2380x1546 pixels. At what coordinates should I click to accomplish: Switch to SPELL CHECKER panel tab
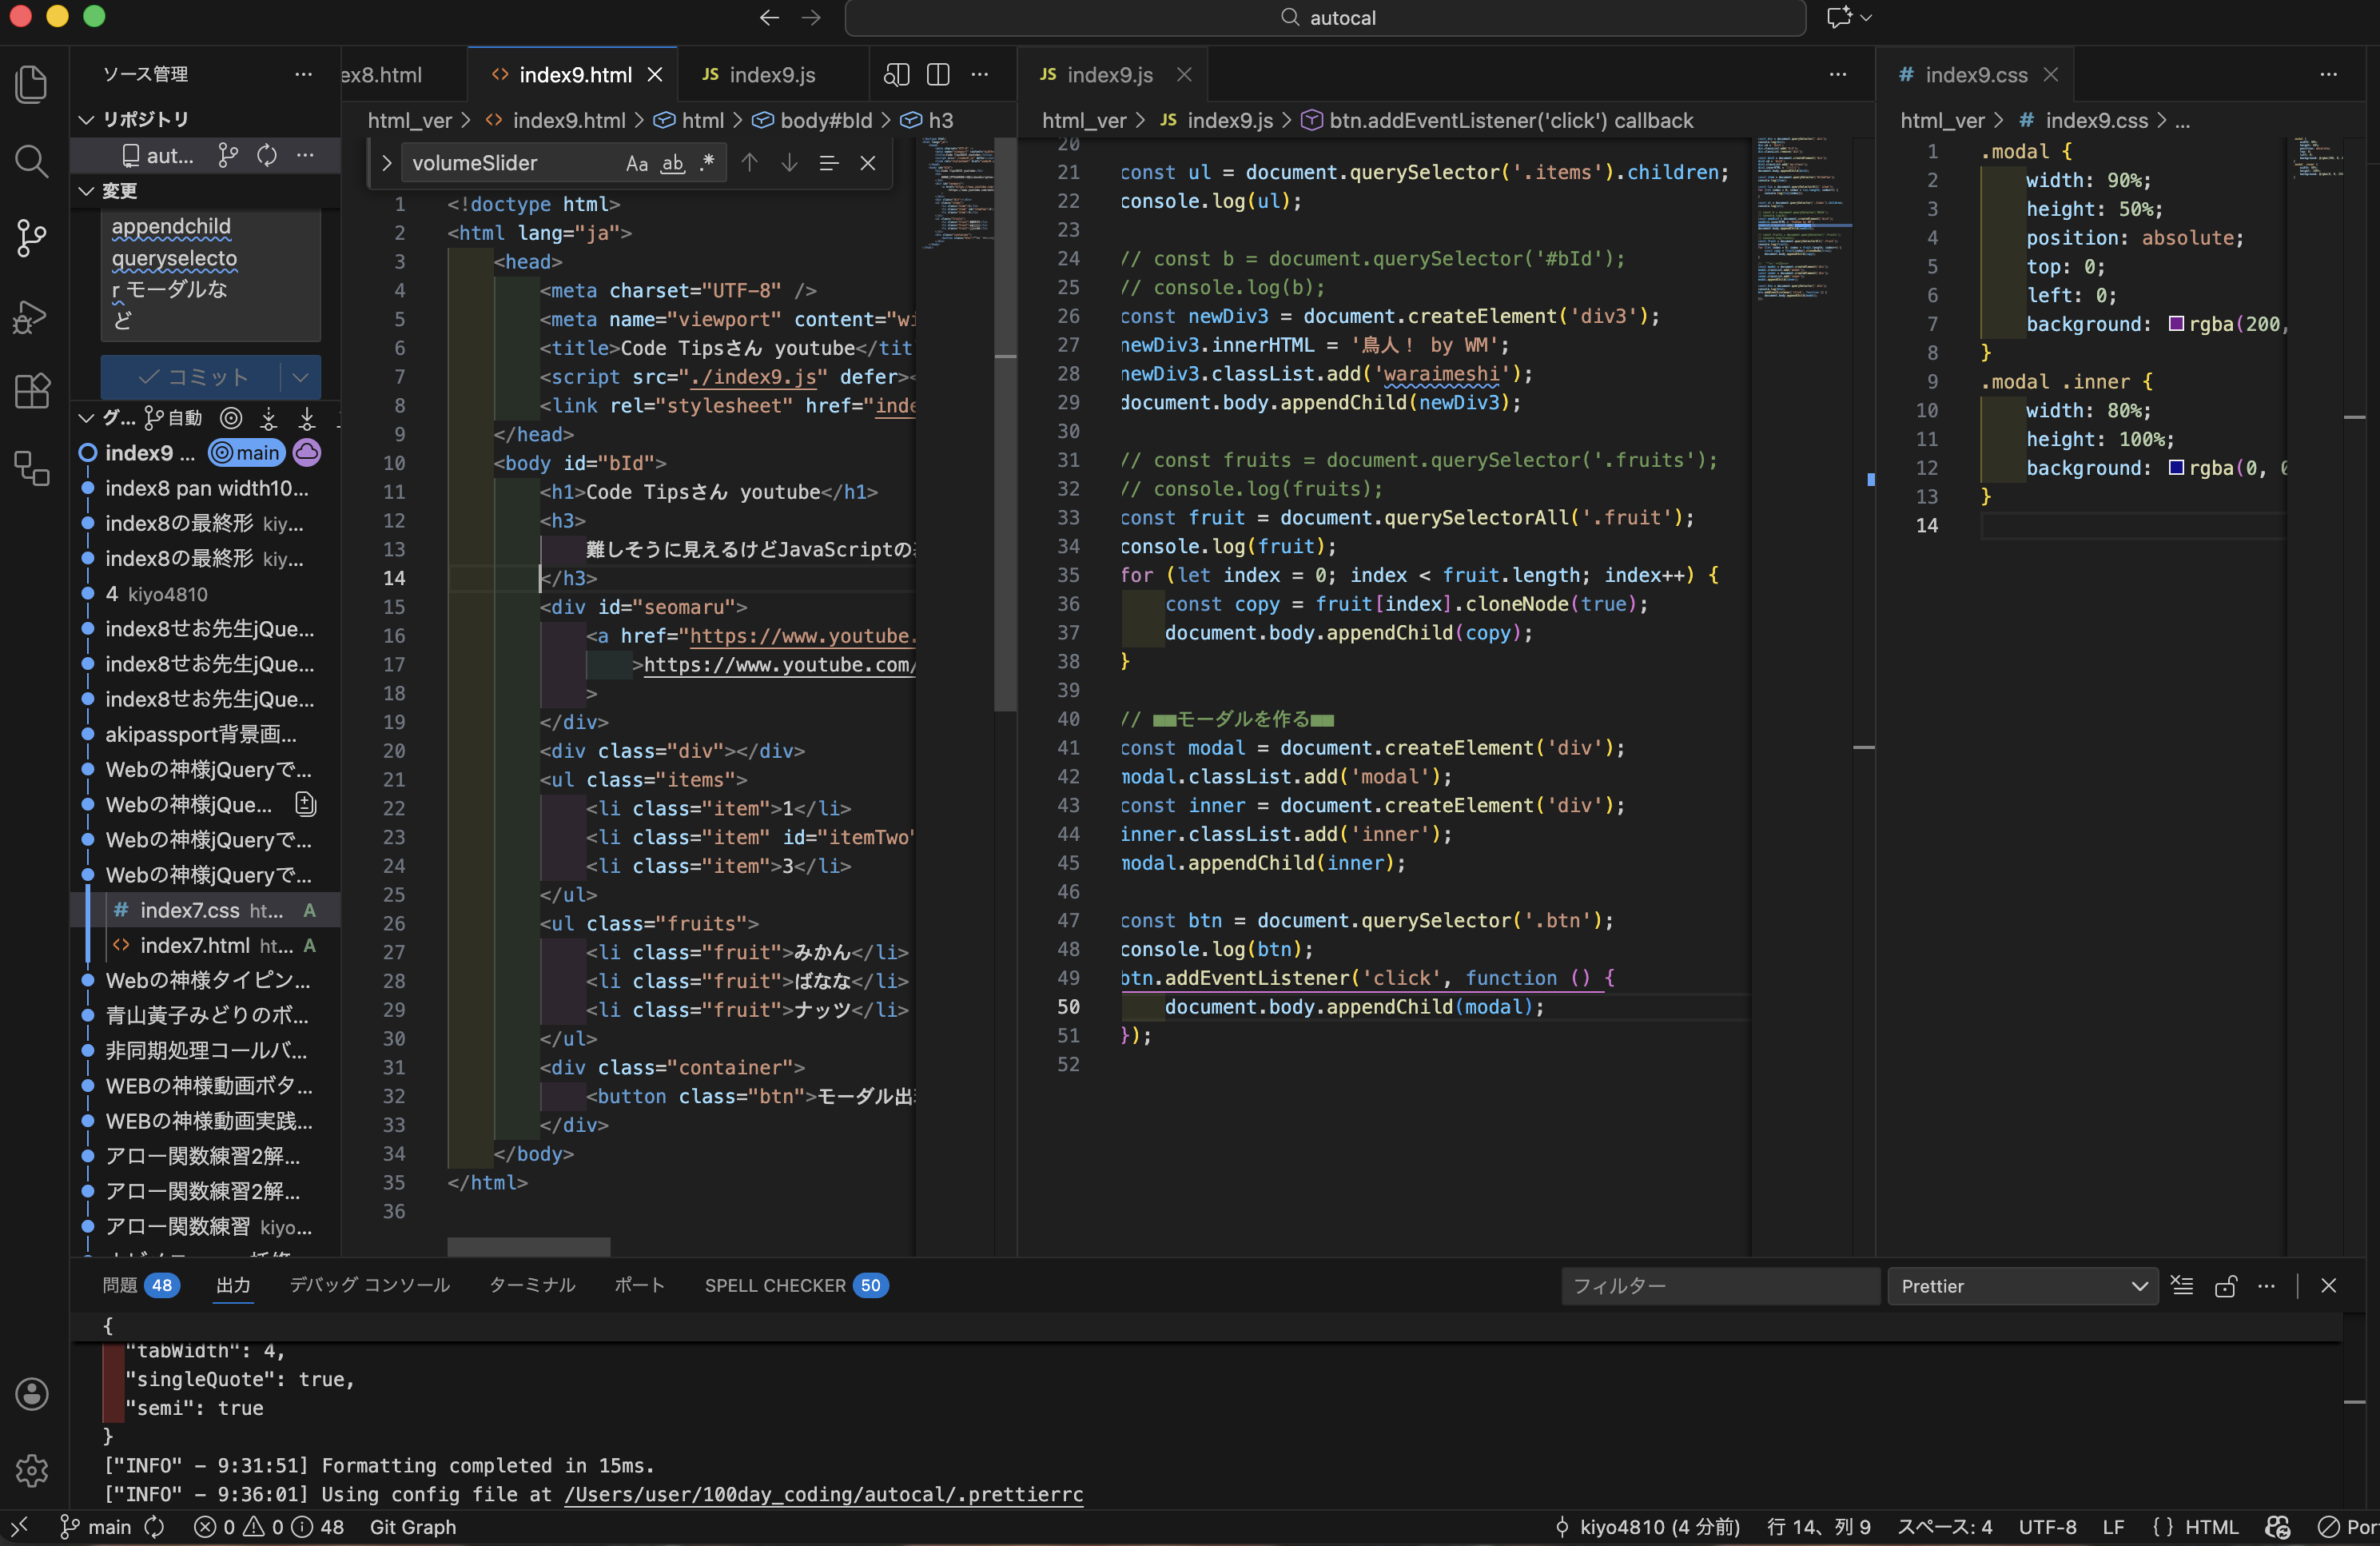(x=796, y=1285)
